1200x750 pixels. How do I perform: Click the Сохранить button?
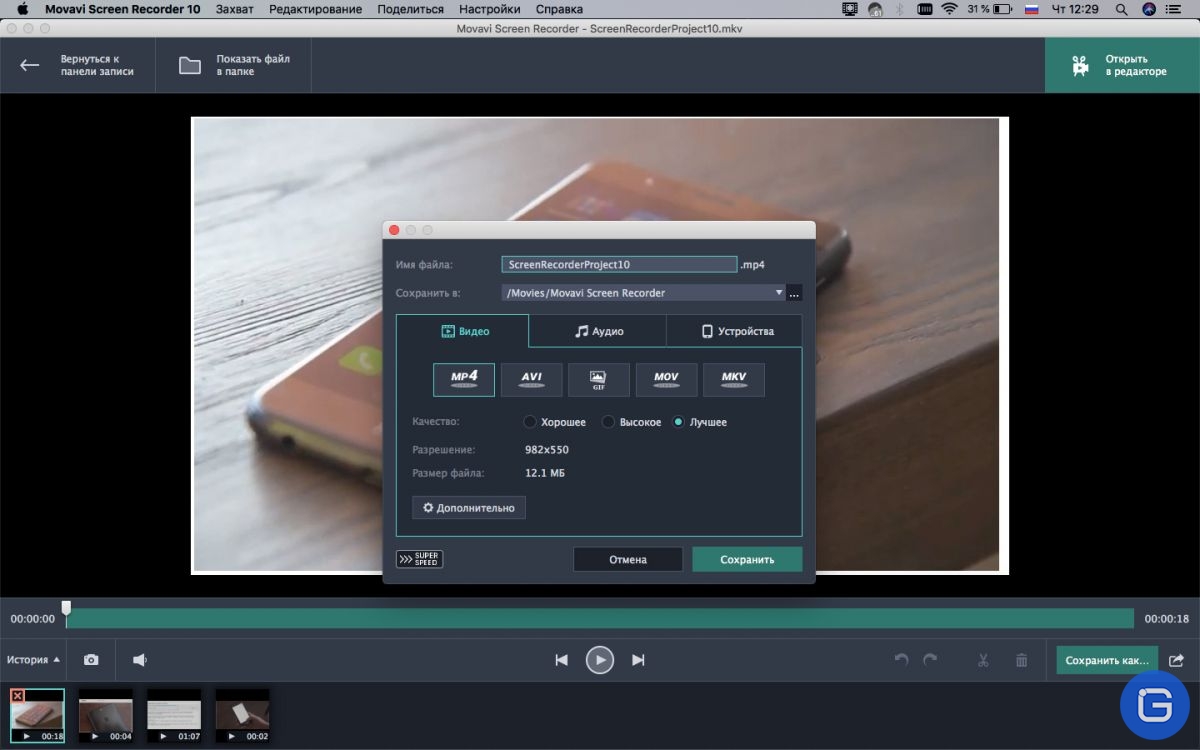coord(747,559)
